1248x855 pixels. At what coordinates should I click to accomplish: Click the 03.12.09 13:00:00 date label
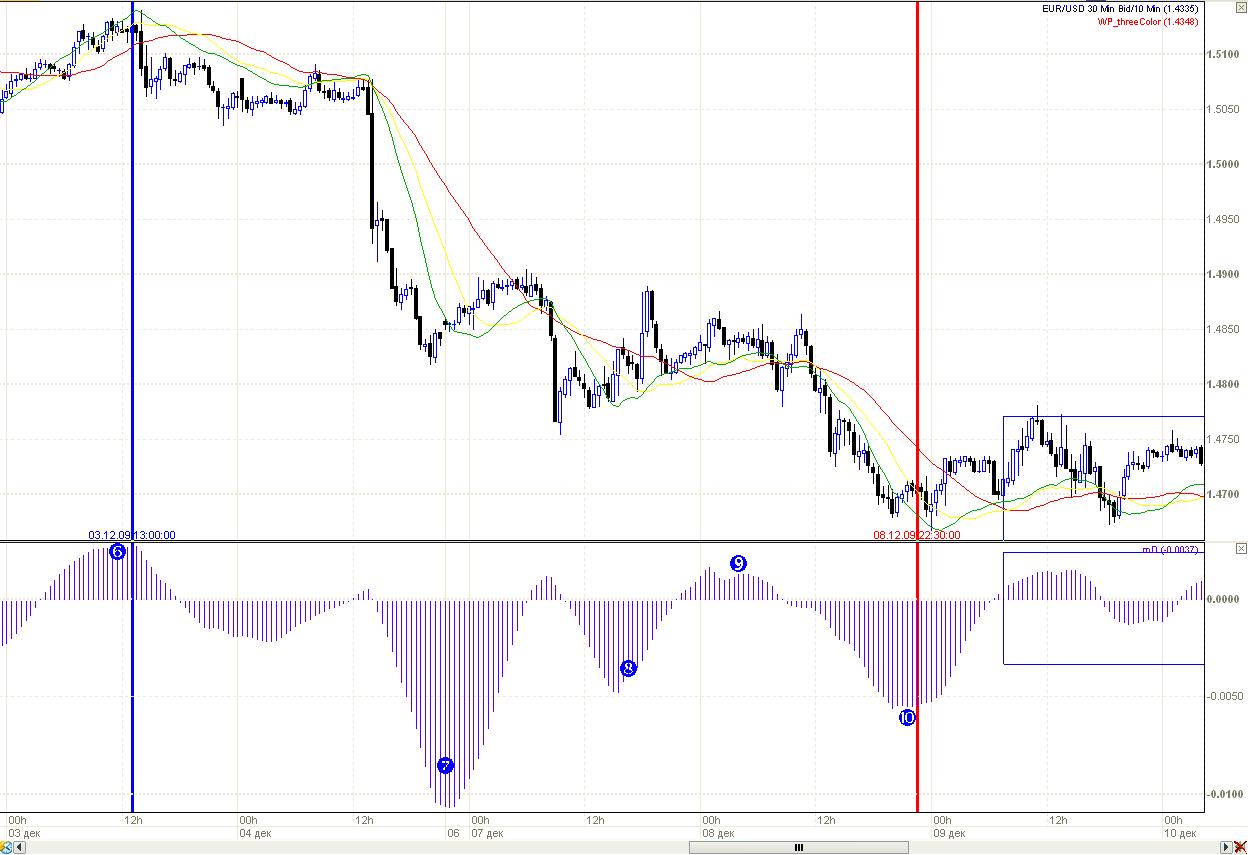[x=132, y=535]
